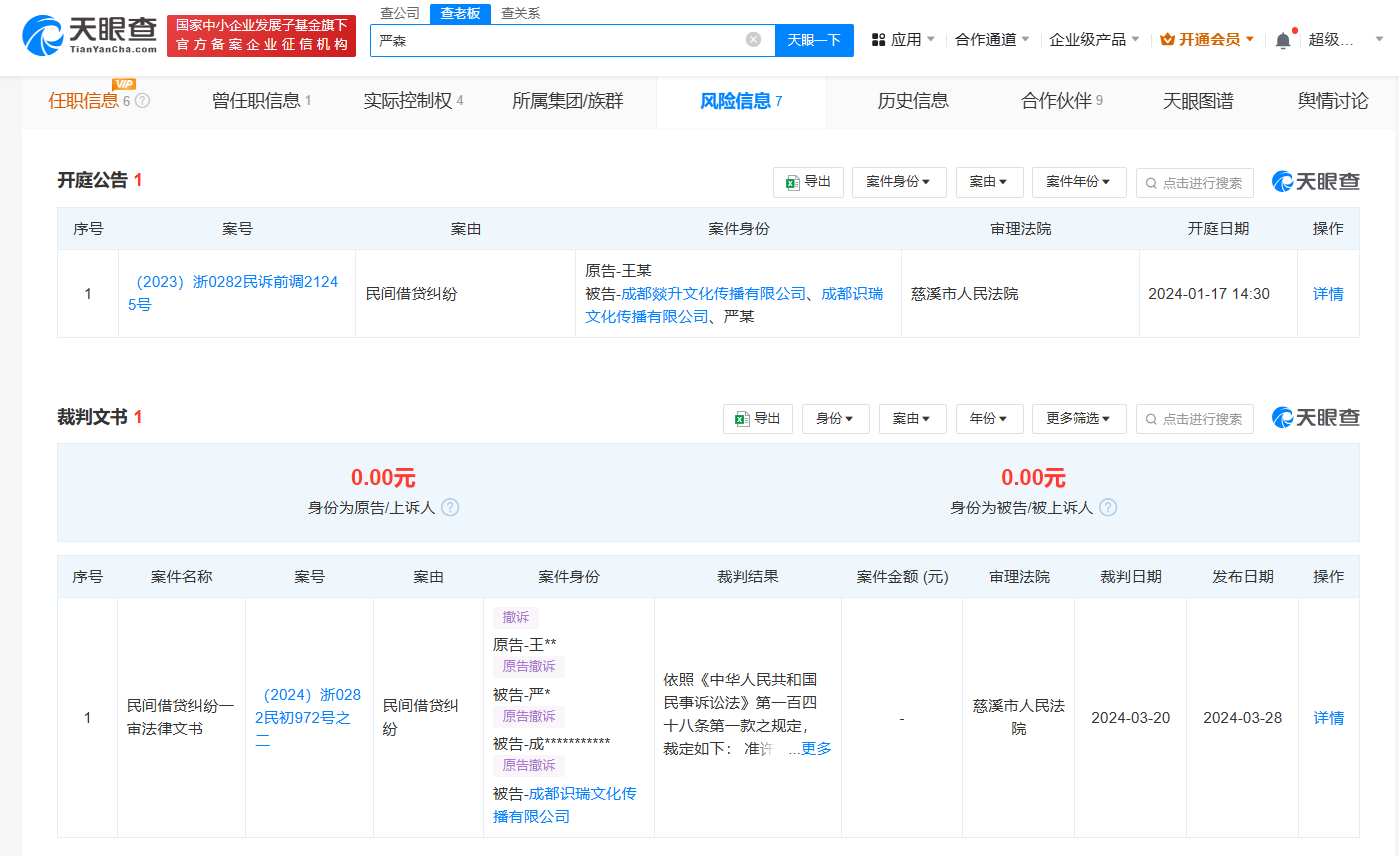Click the TianYanCha logo
Viewport: 1399px width, 856px height.
click(x=90, y=36)
